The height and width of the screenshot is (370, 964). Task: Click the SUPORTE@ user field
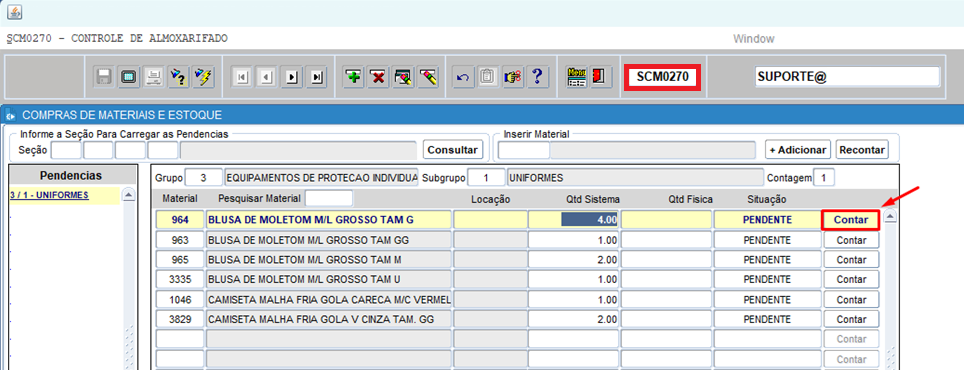[x=847, y=77]
